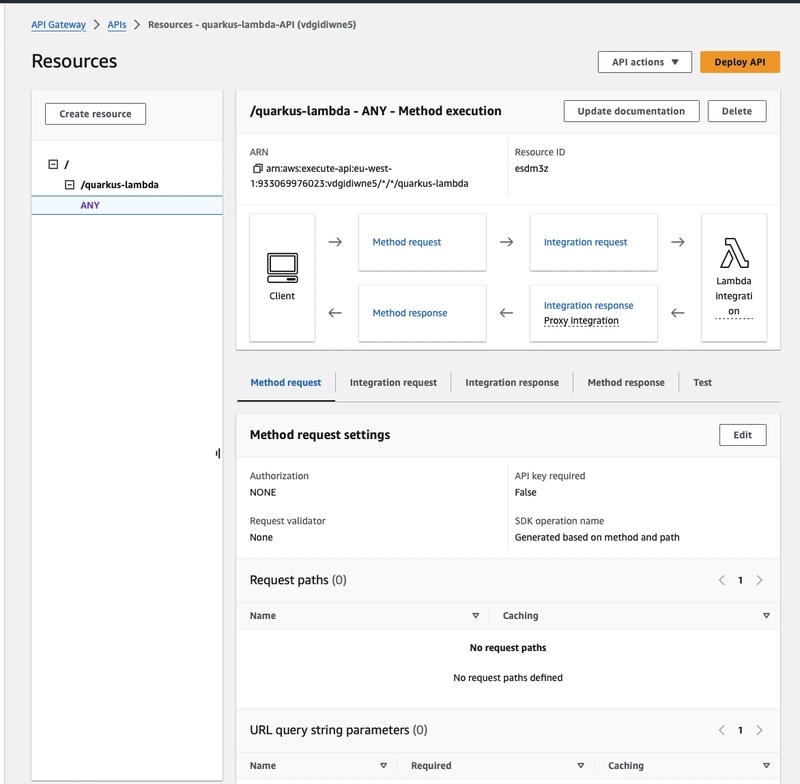800x784 pixels.
Task: Click page number 1 of URL query string parameters
Action: tap(740, 730)
